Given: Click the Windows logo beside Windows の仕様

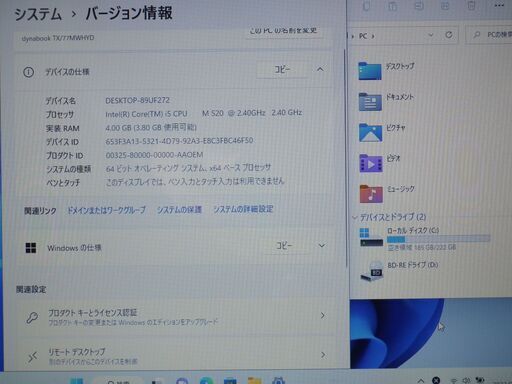Looking at the screenshot, I should tap(31, 248).
